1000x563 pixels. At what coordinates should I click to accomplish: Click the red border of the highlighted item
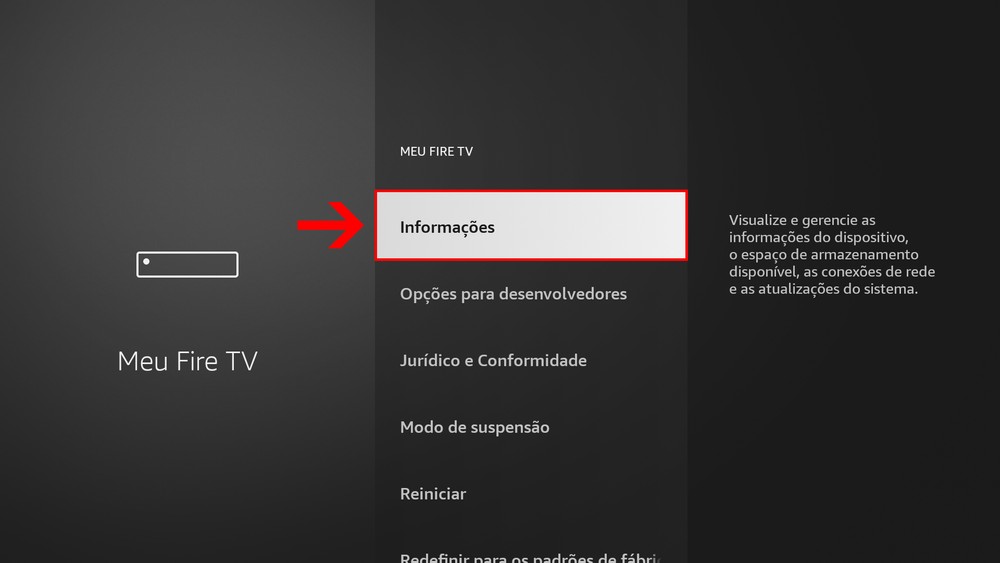pyautogui.click(x=531, y=191)
